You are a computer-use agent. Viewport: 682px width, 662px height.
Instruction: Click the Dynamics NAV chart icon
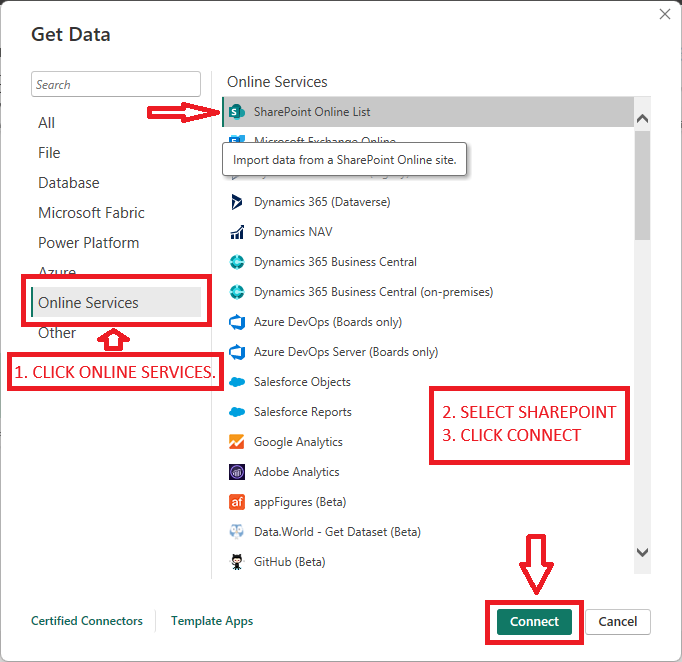tap(237, 232)
